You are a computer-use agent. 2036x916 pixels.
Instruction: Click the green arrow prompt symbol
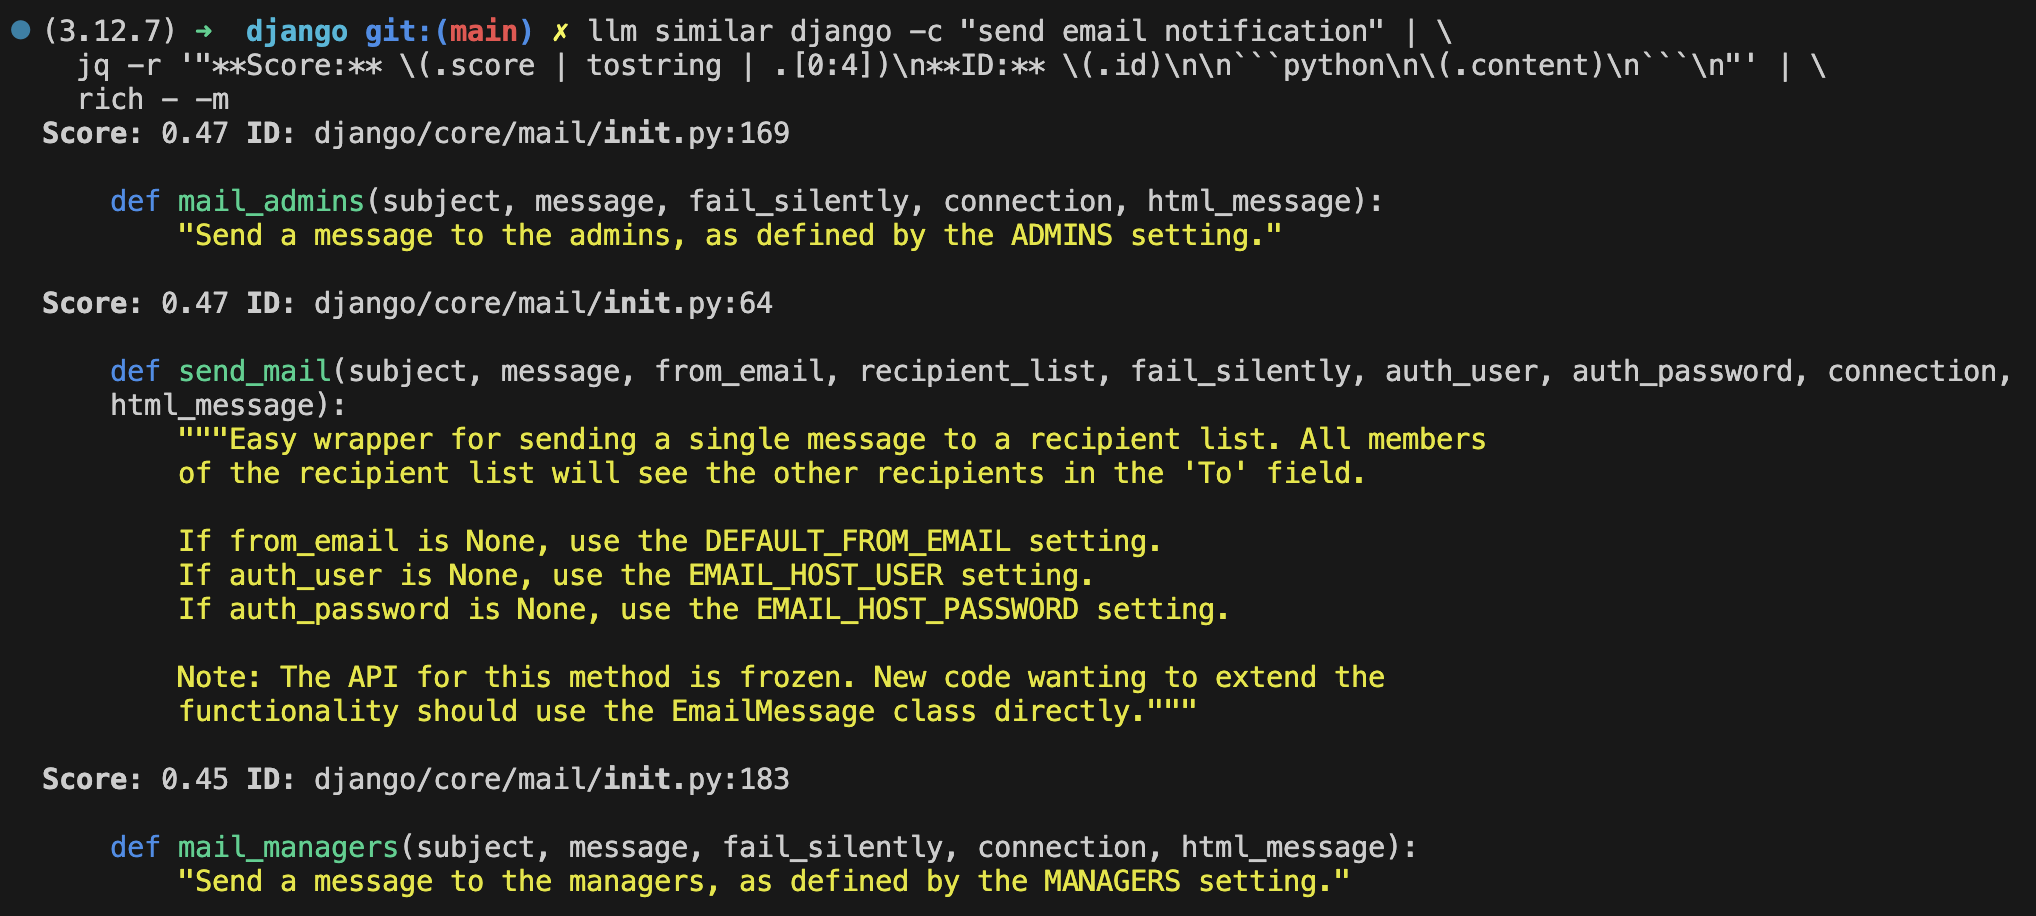(204, 31)
